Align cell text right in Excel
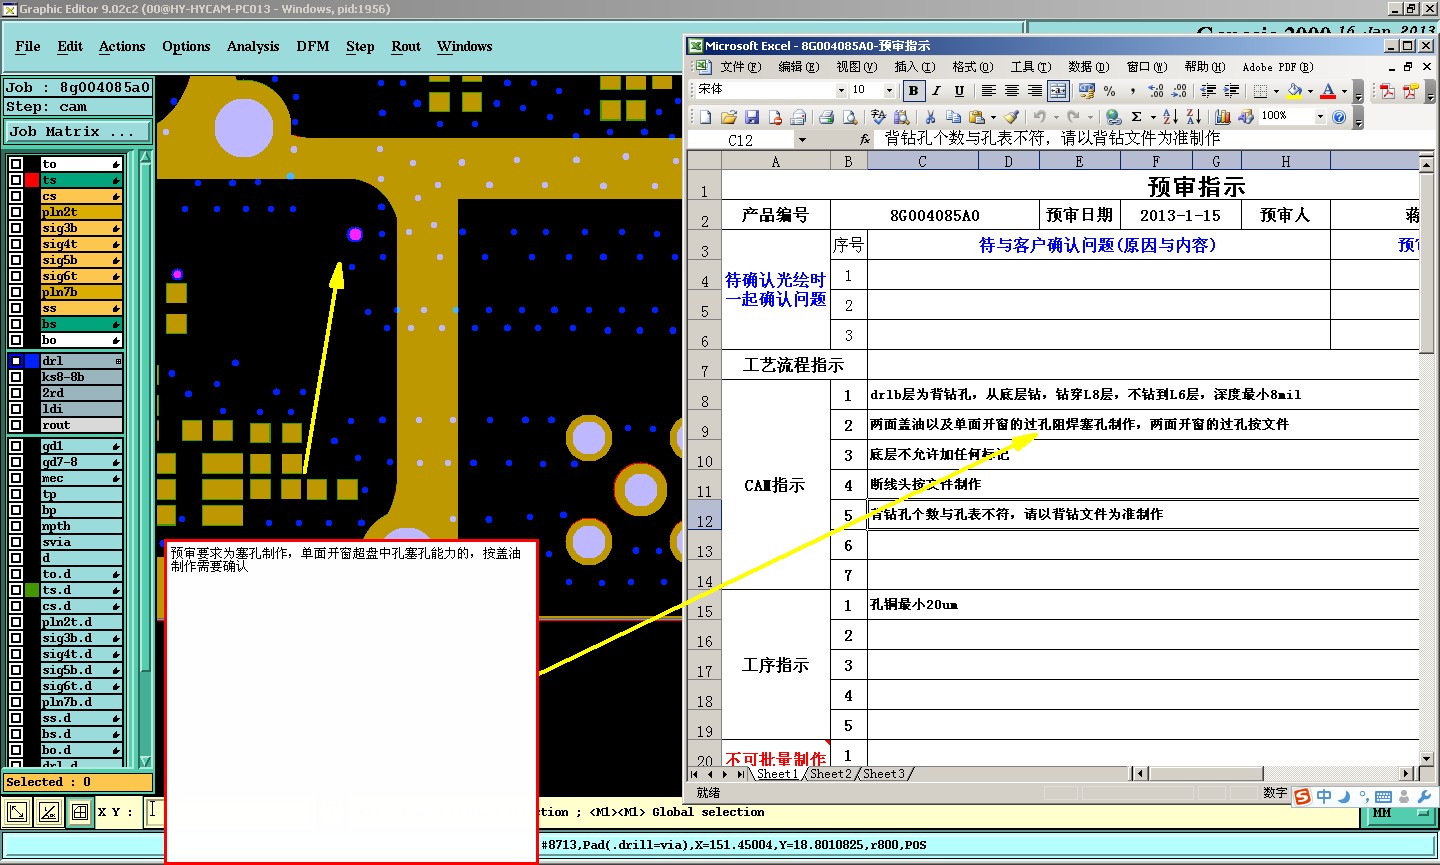Screen dimensions: 1440x865 point(1034,90)
